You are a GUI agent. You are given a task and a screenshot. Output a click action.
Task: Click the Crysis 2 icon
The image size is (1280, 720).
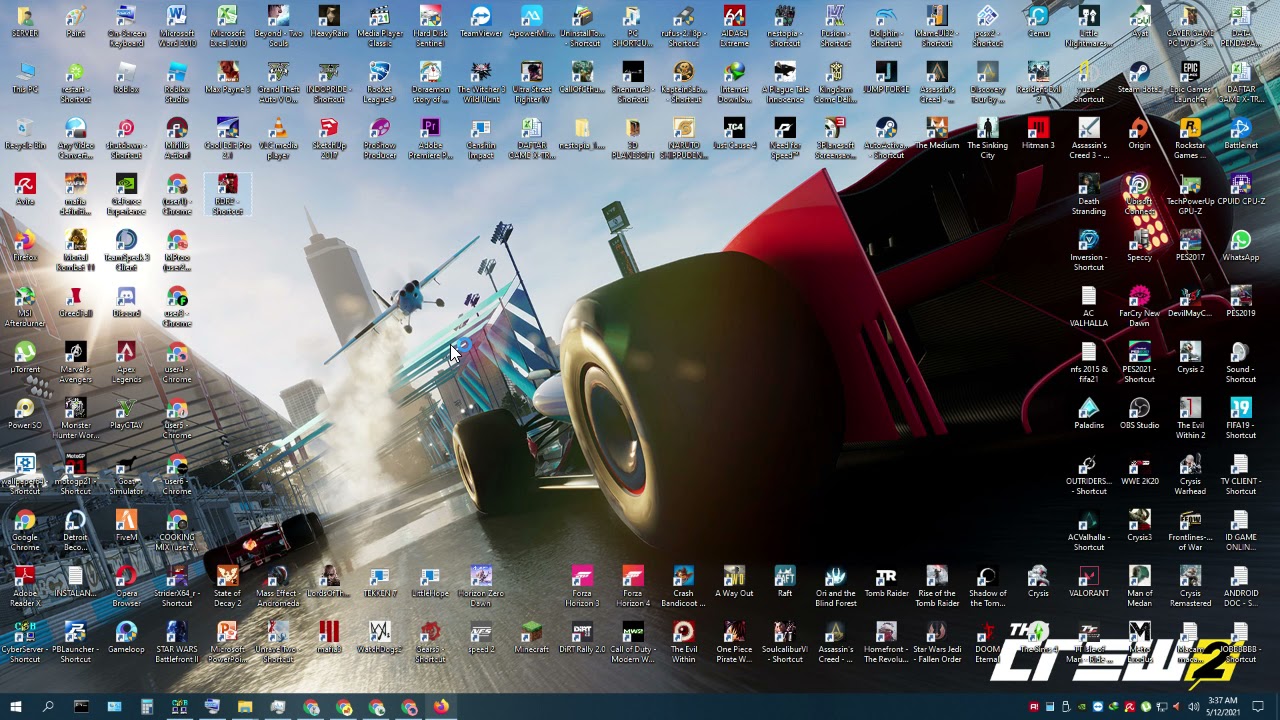(x=1190, y=359)
